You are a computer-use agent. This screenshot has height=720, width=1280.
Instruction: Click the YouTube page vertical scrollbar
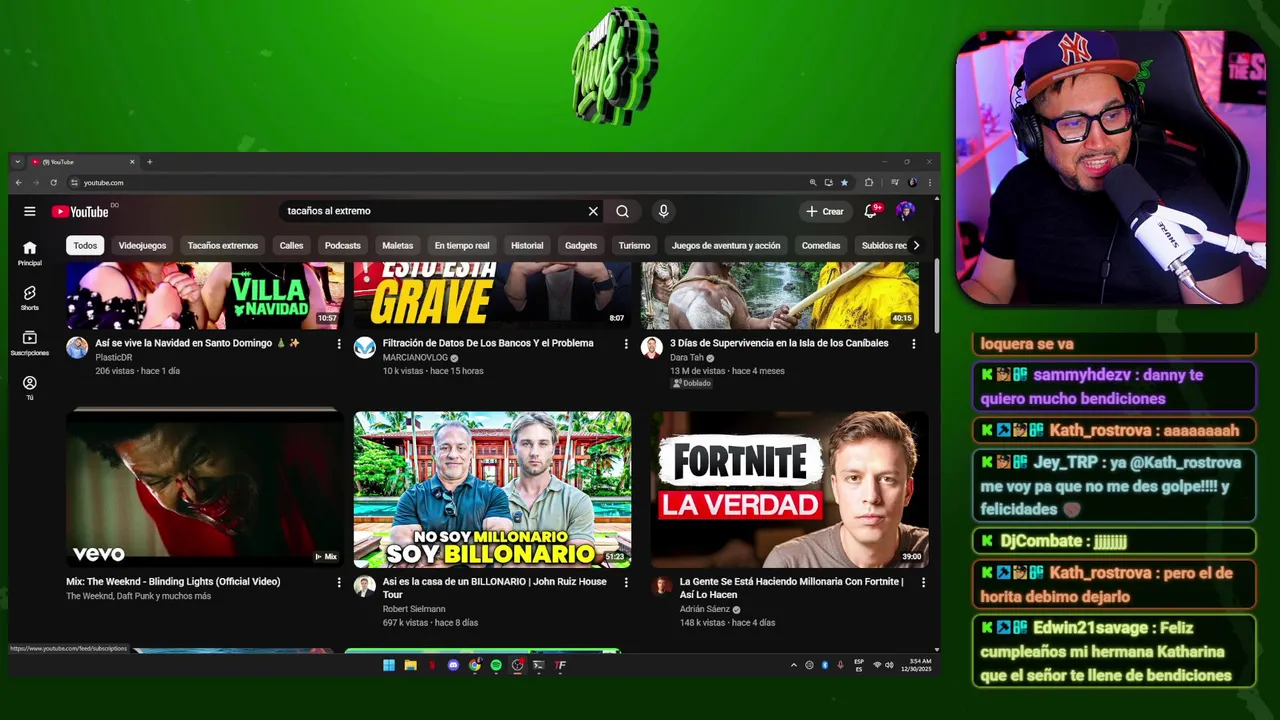pyautogui.click(x=936, y=297)
